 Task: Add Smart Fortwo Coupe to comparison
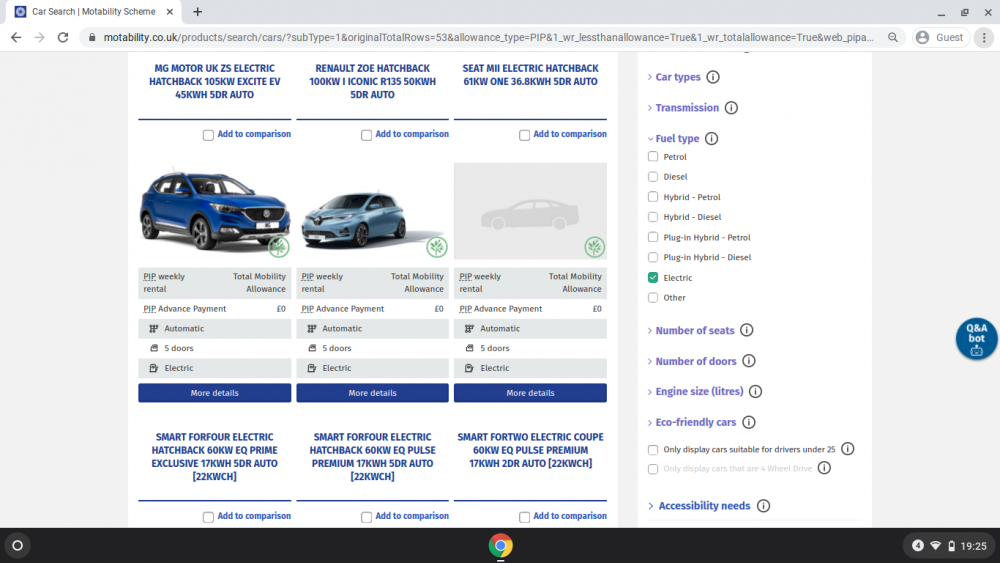coord(524,517)
